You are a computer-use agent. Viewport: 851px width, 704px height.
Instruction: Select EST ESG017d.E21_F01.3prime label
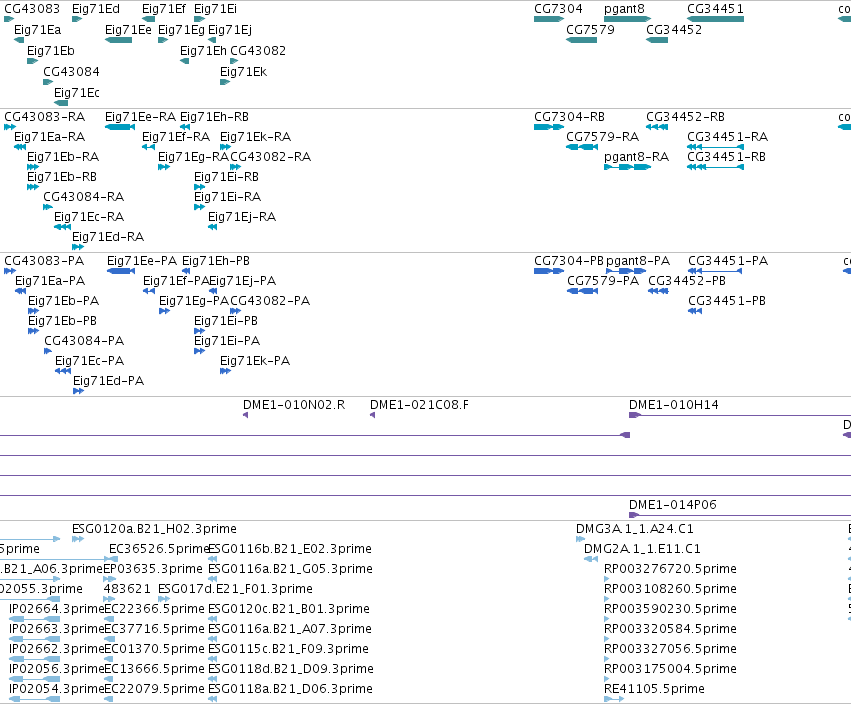(236, 589)
